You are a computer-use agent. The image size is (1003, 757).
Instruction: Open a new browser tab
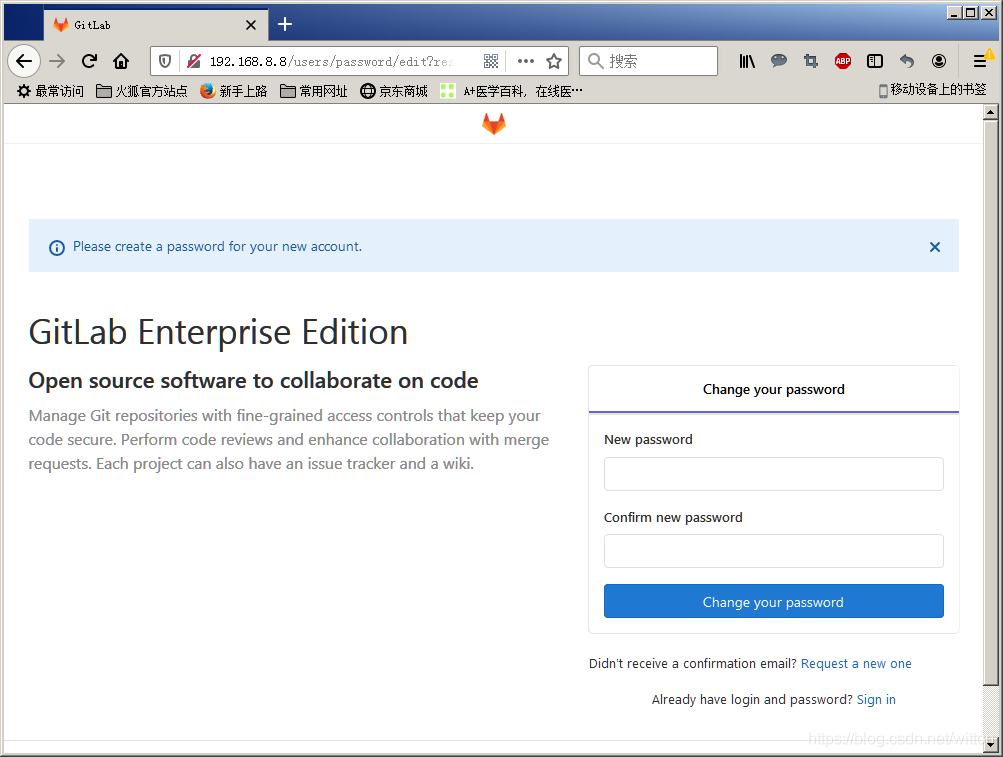[285, 24]
